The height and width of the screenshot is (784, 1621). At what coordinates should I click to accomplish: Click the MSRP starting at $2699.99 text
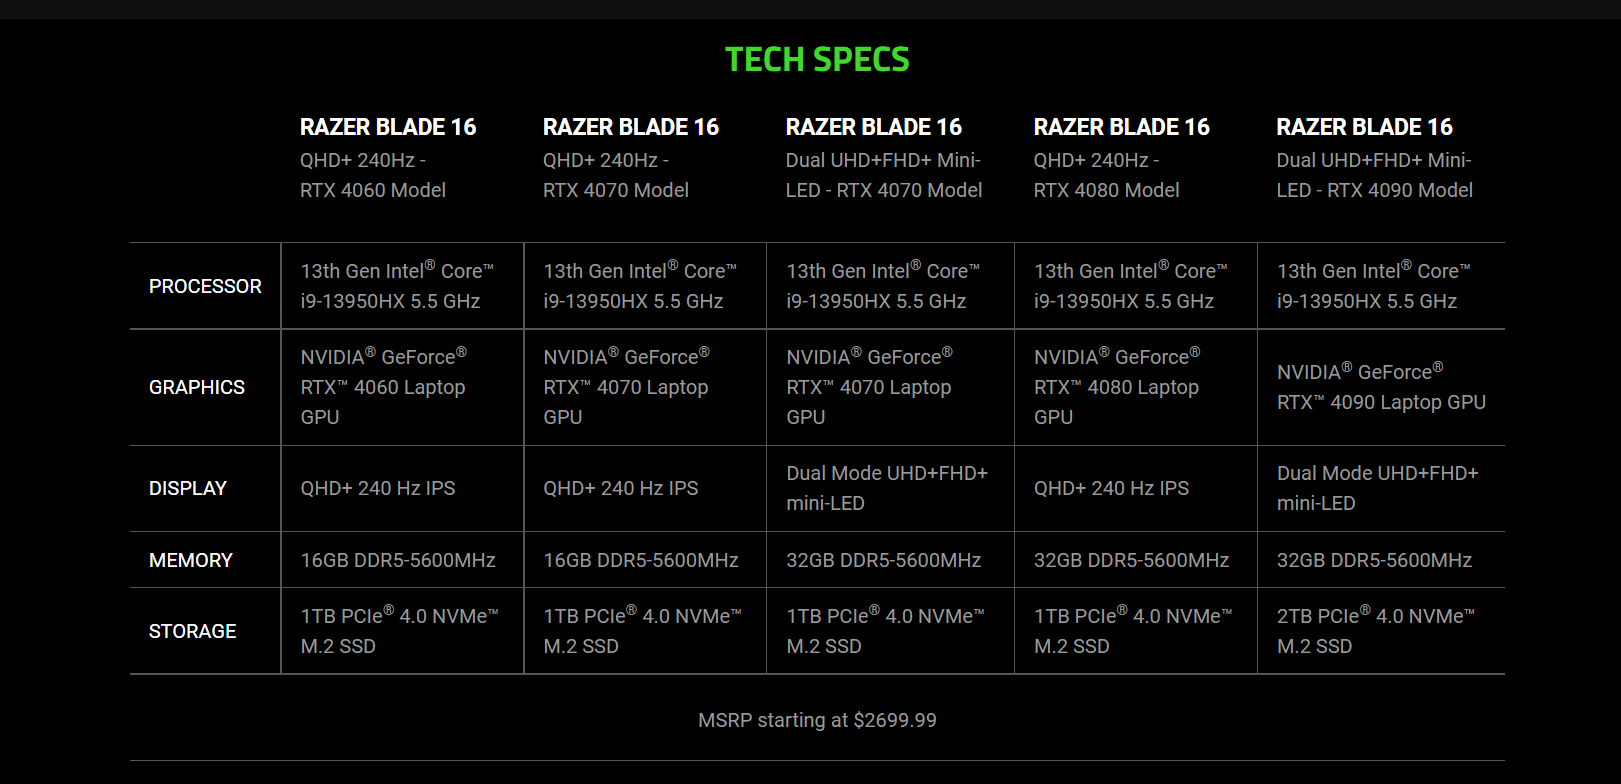817,720
